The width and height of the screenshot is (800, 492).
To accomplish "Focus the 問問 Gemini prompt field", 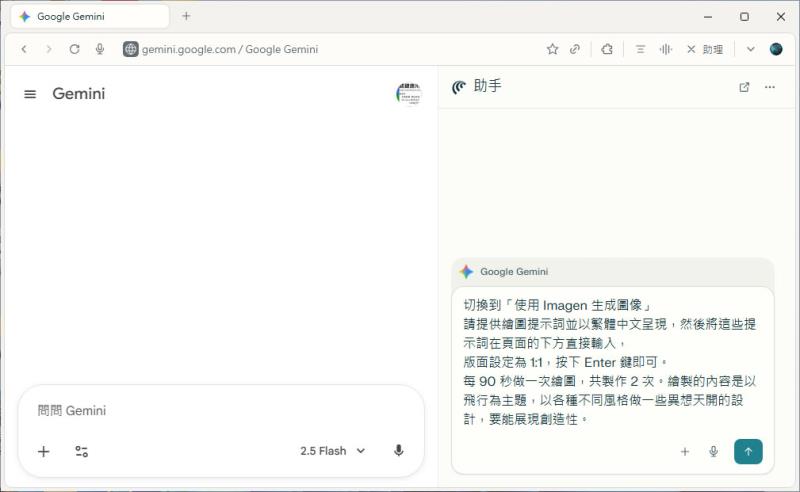I will [221, 410].
